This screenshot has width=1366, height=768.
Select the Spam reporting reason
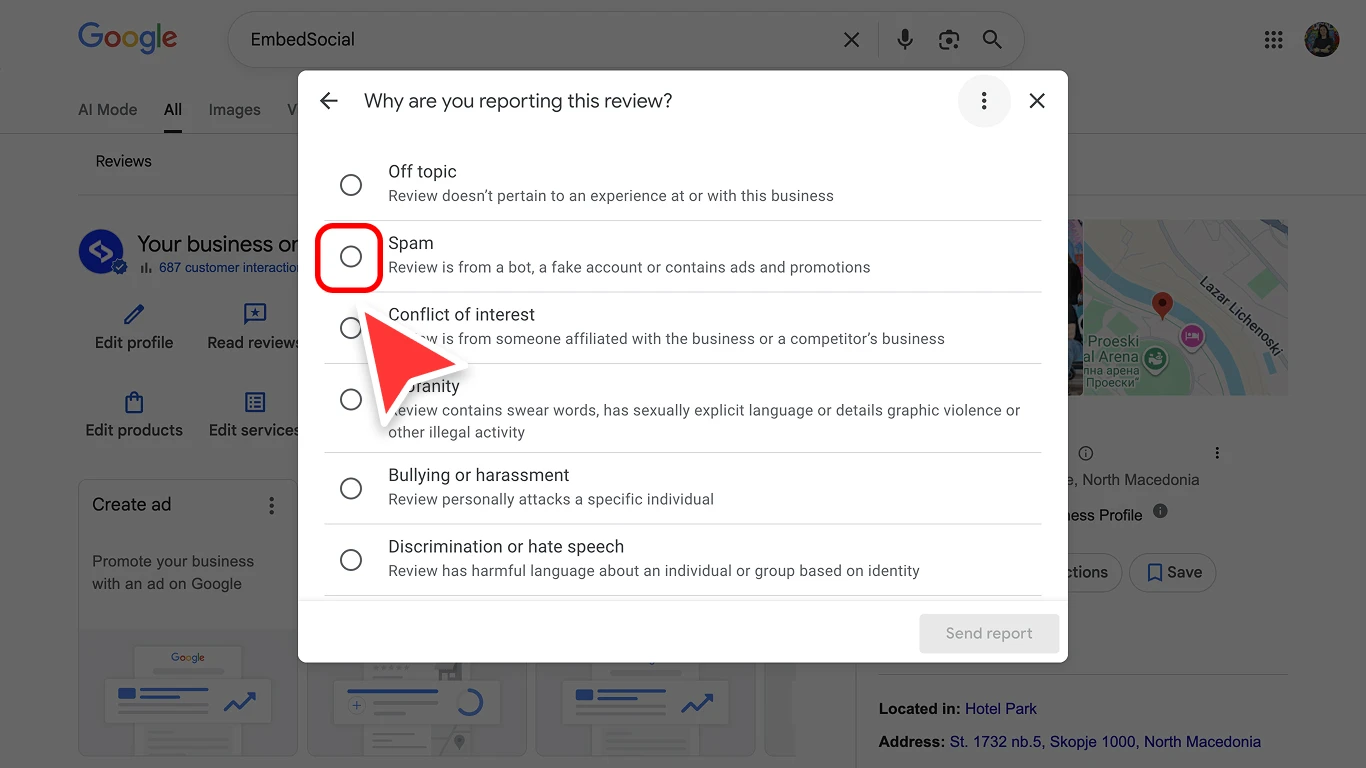(350, 256)
